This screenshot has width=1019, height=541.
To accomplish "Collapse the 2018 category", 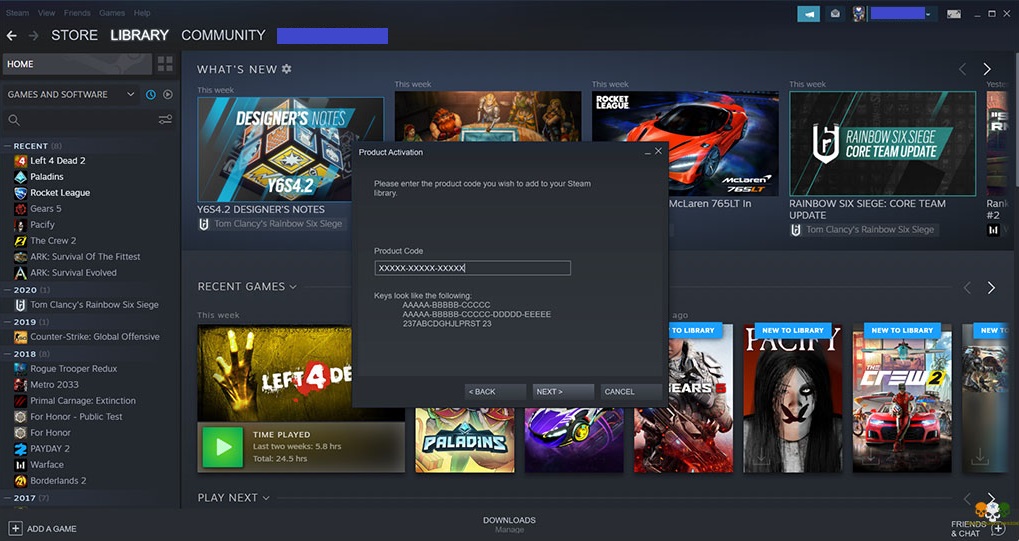I will (7, 354).
